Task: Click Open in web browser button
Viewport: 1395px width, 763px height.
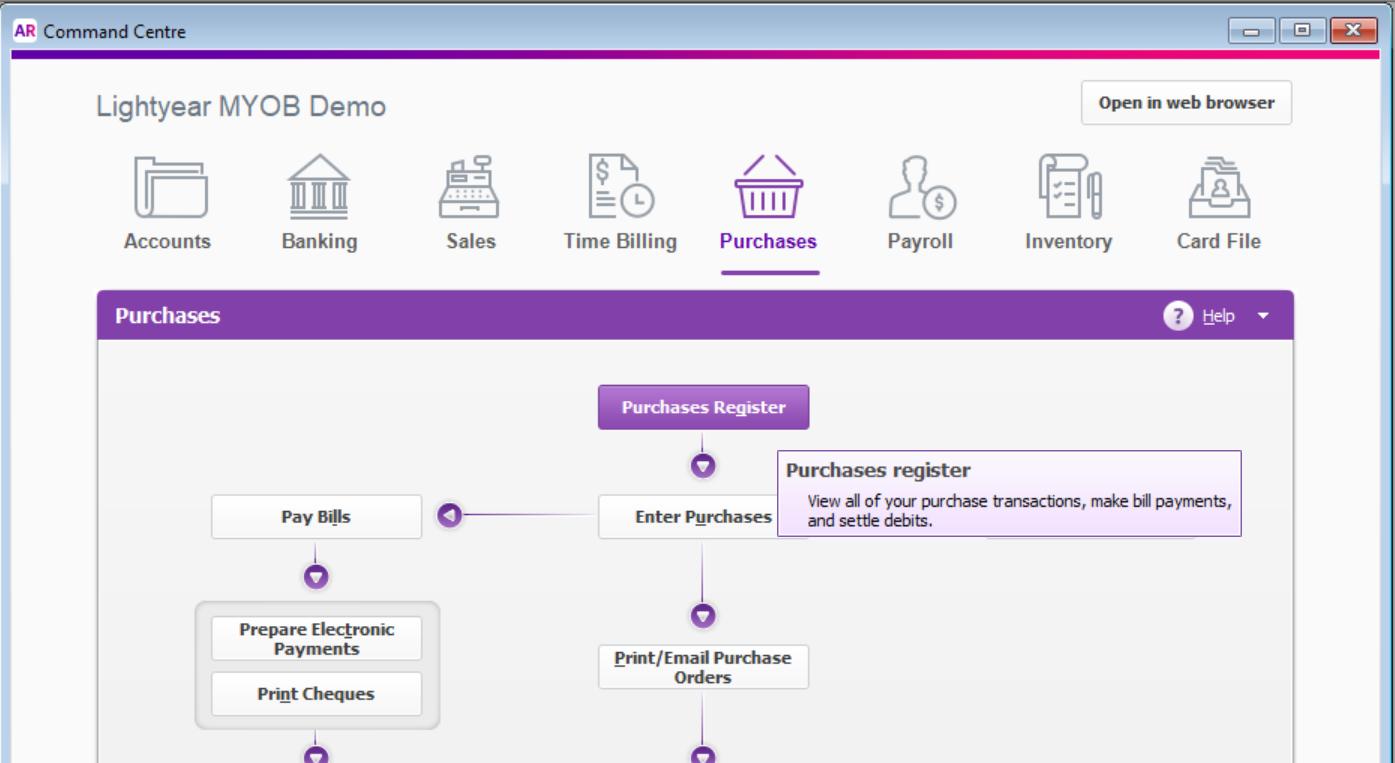Action: (1186, 103)
